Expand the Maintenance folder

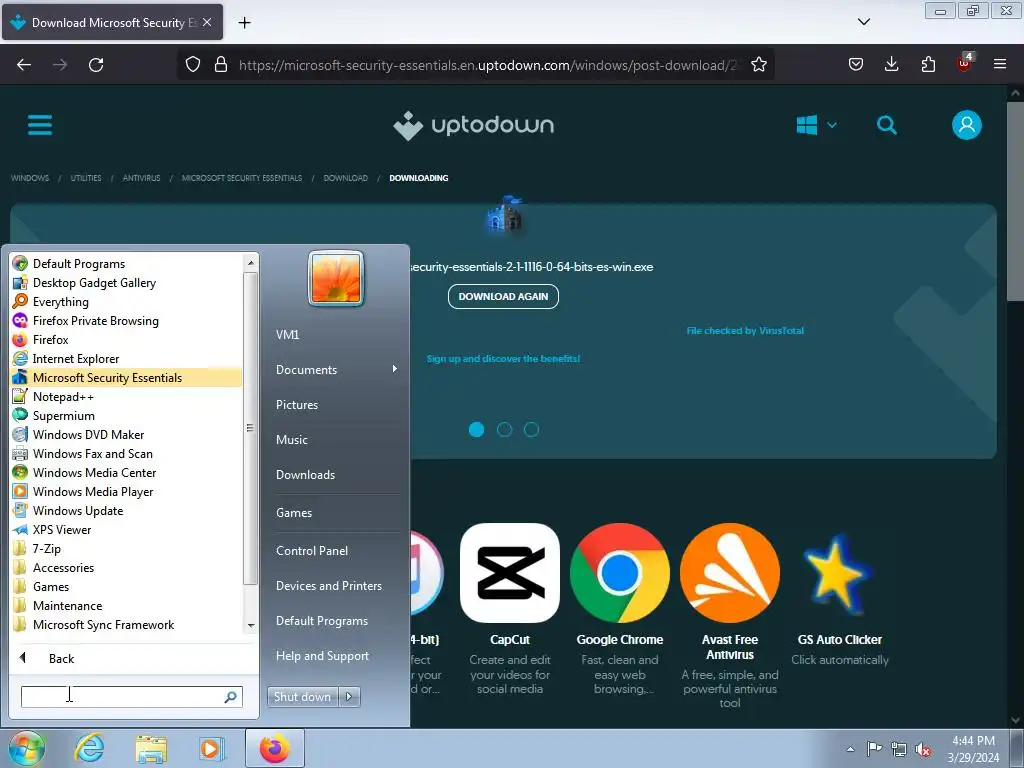126,605
